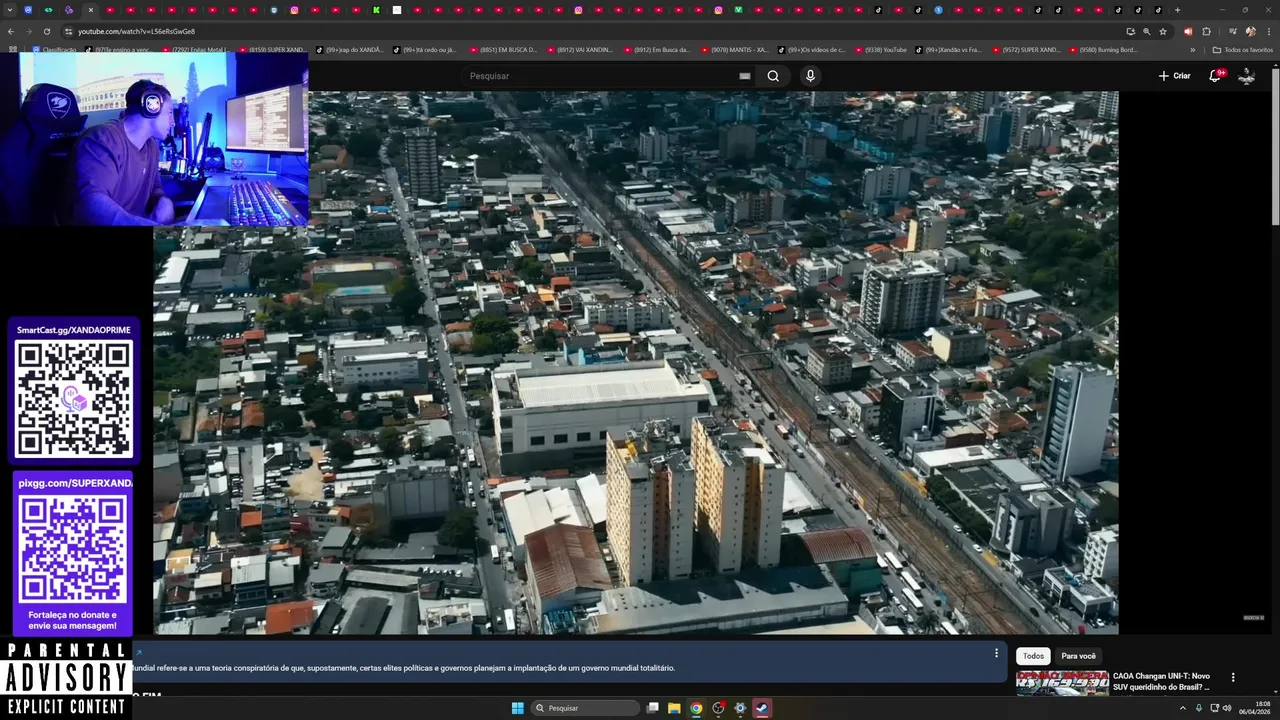
Task: Open the media control icon in browser toolbar
Action: tap(1232, 31)
